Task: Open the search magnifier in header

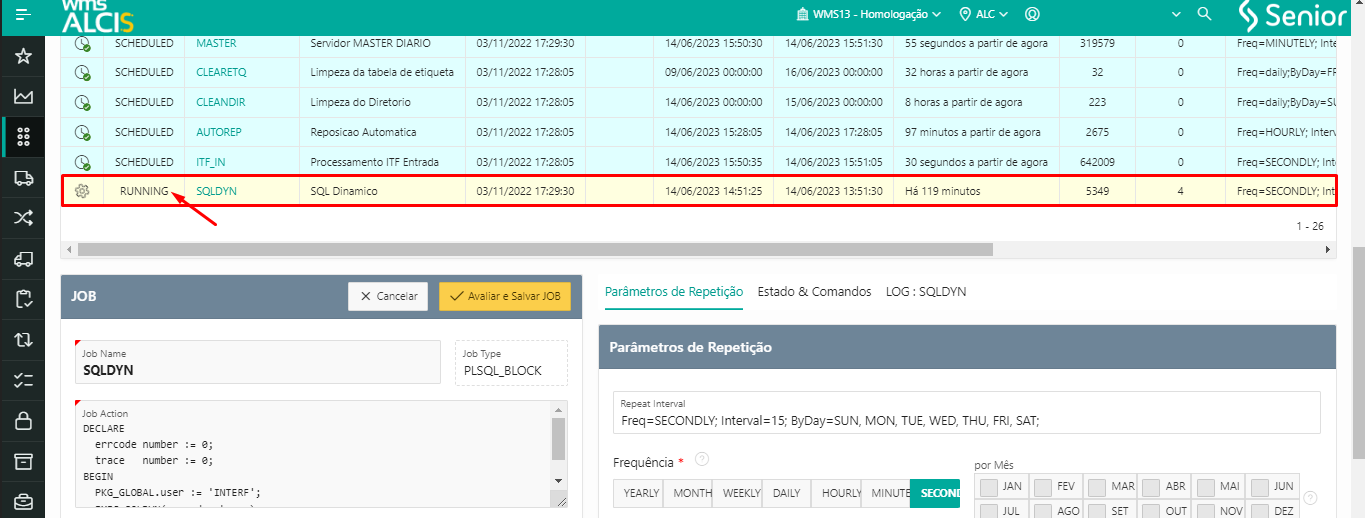Action: [x=1205, y=14]
